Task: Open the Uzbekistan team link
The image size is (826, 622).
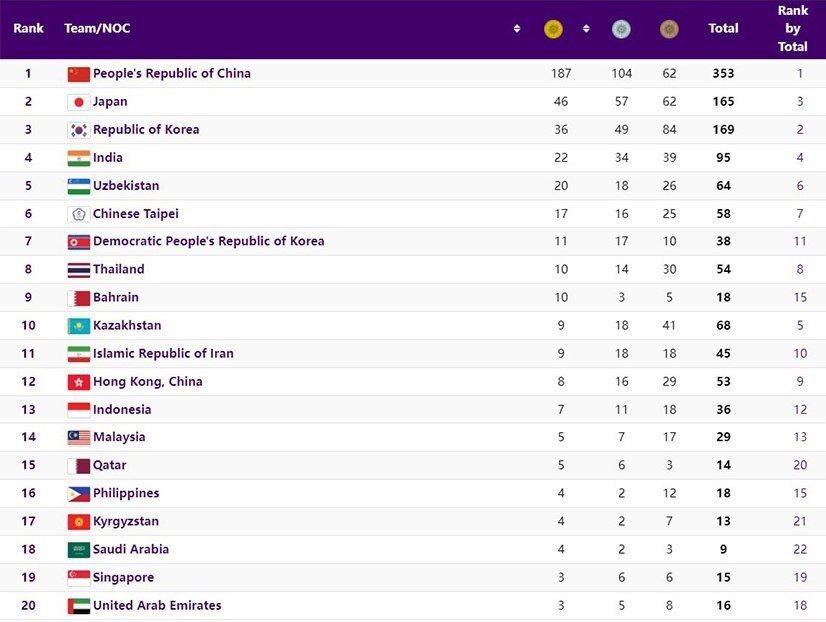Action: (126, 186)
